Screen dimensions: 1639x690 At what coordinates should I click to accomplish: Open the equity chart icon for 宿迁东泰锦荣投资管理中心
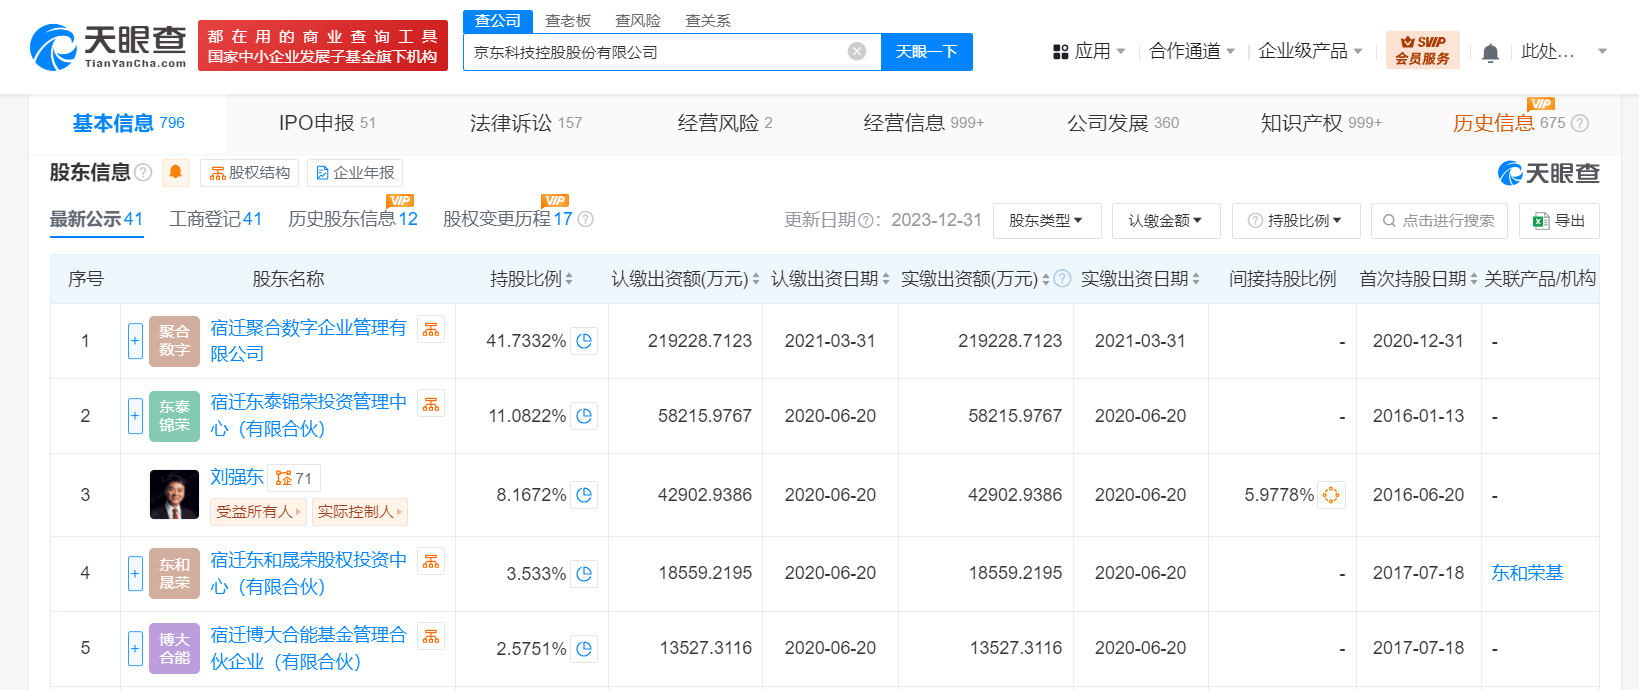click(x=431, y=403)
